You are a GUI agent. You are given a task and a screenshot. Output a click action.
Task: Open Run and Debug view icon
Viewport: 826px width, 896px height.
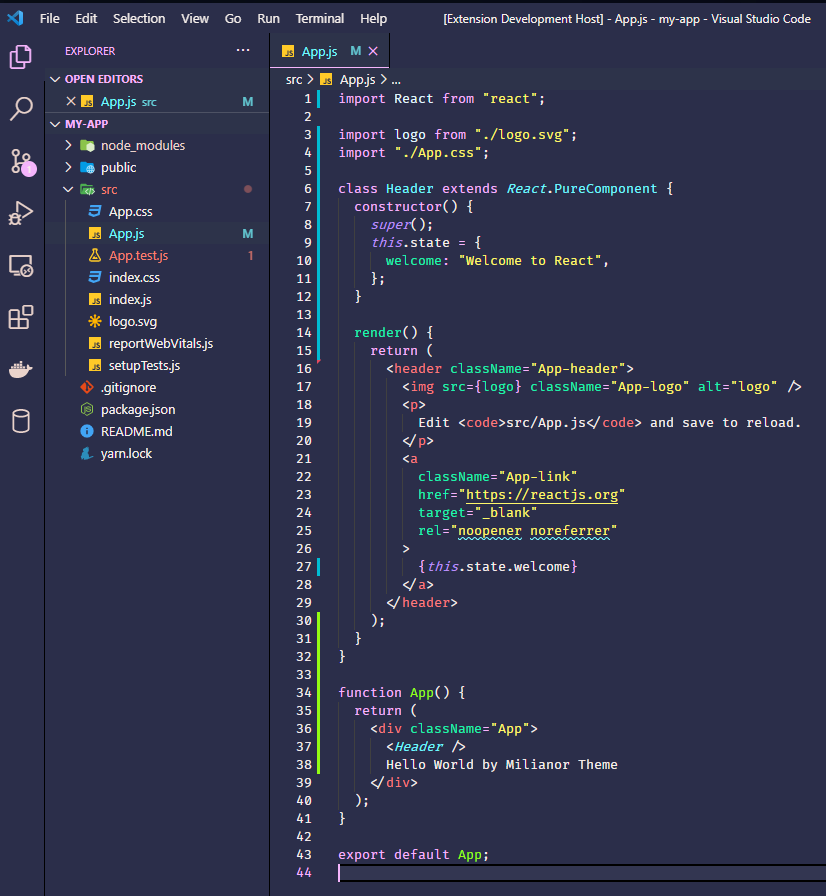coord(21,213)
